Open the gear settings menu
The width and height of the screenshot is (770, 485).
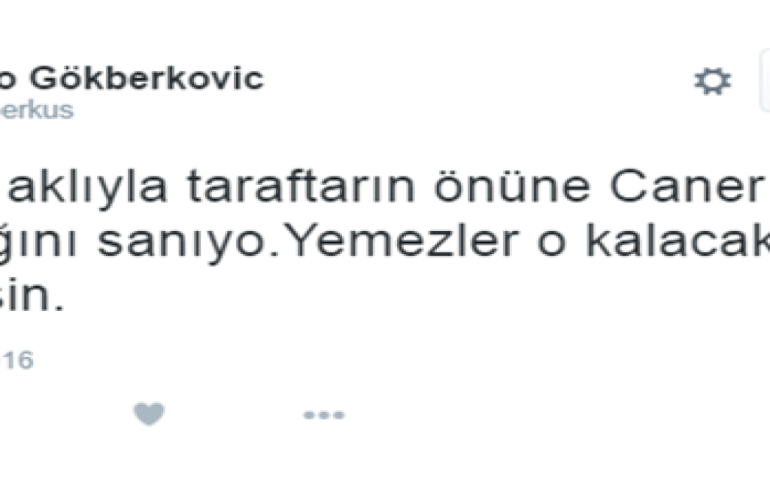713,81
